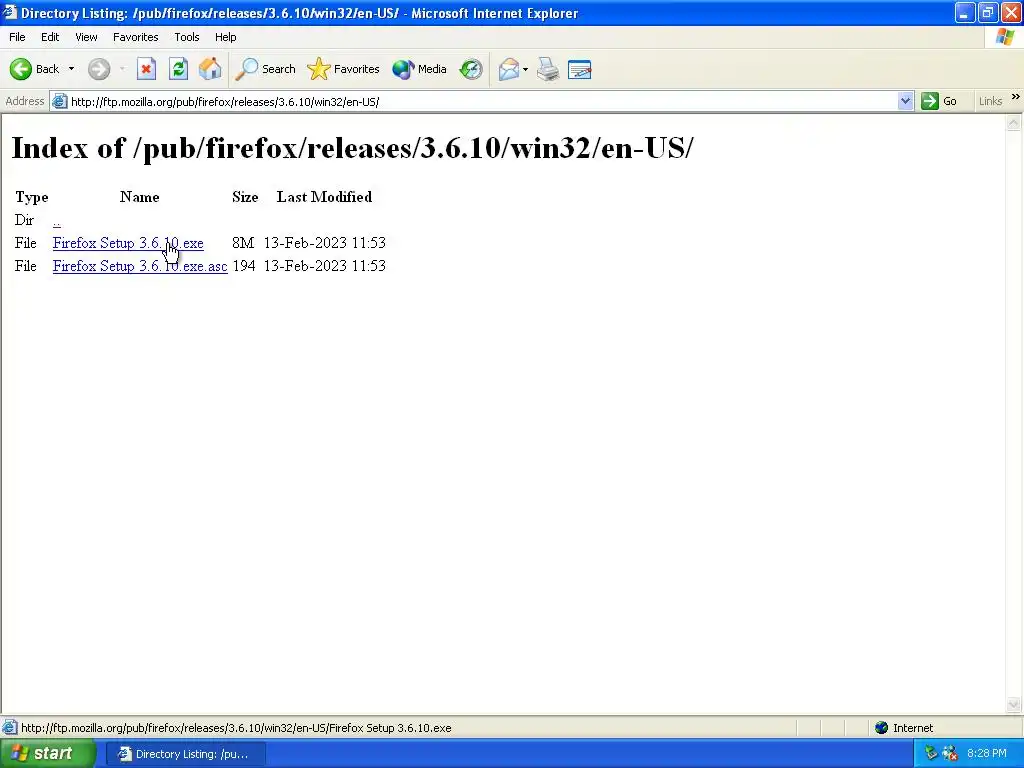Select the '194' size value
The image size is (1024, 768).
tap(244, 266)
